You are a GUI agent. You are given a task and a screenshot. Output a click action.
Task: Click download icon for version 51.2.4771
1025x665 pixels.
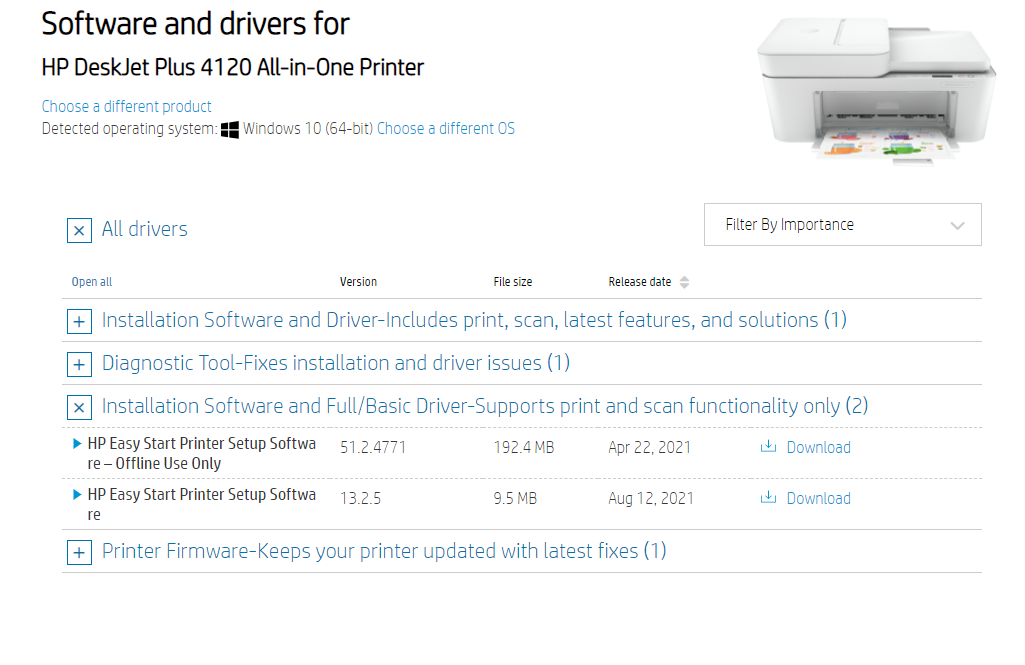click(x=768, y=447)
